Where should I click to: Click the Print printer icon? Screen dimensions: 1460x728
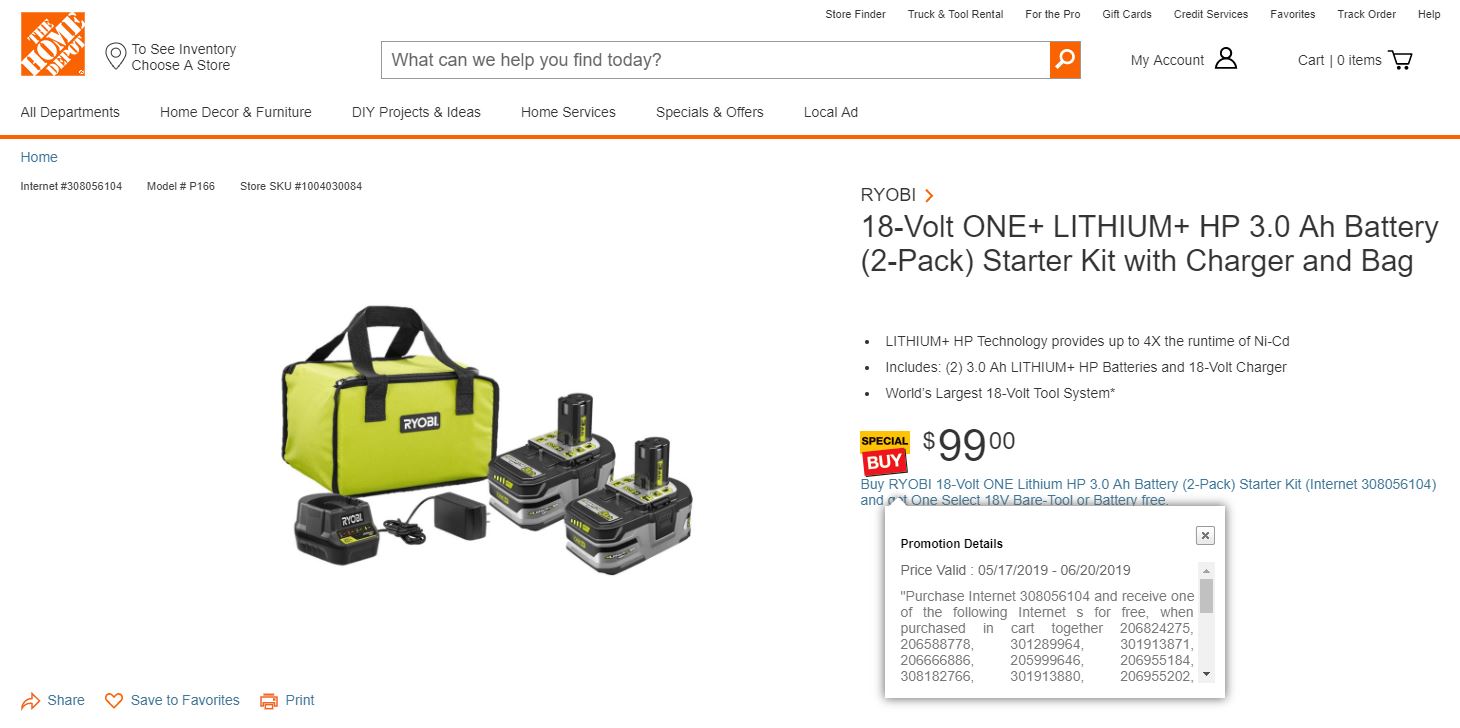[x=269, y=701]
